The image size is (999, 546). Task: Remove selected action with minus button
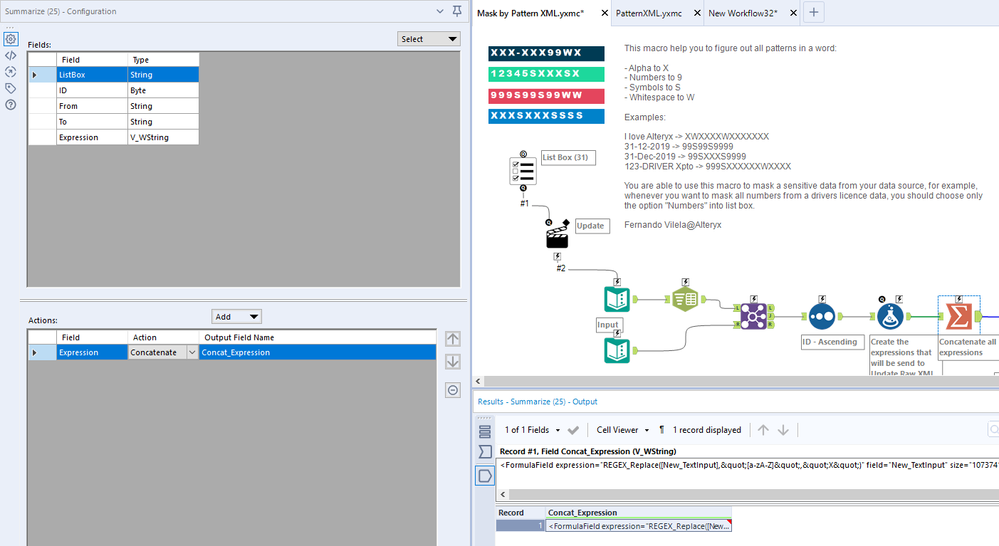(x=452, y=390)
